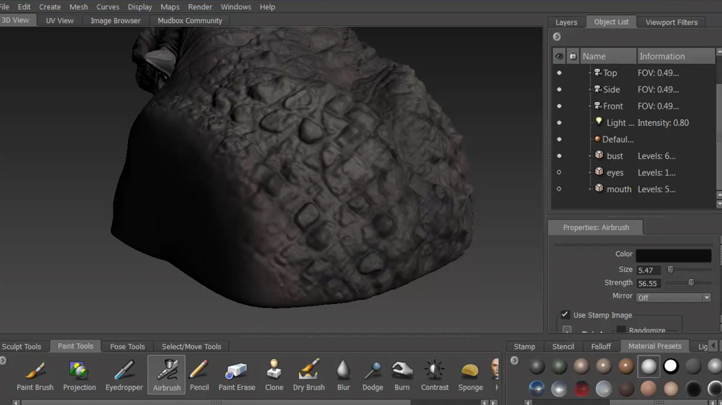Toggle visibility of the eyes object

559,172
